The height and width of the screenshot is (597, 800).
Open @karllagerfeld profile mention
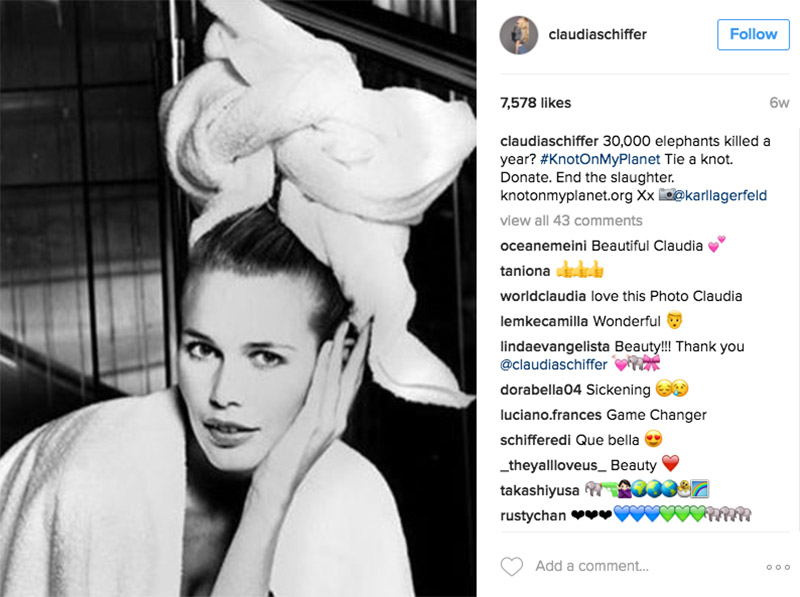720,195
